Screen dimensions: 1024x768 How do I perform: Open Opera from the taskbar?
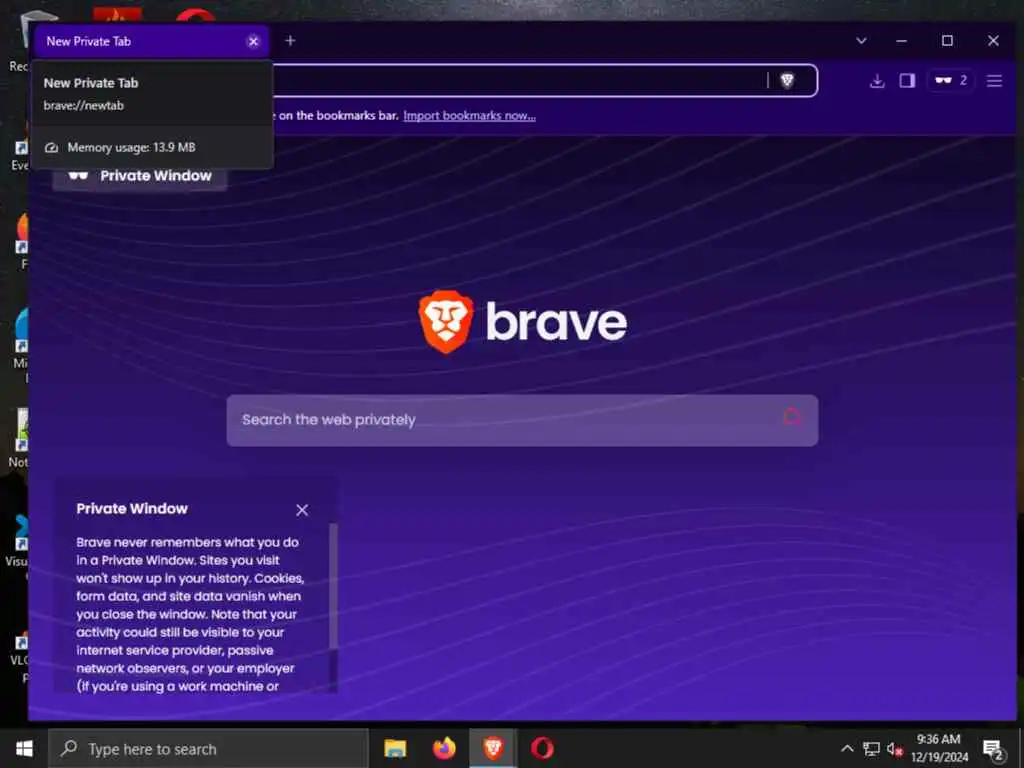pyautogui.click(x=542, y=748)
